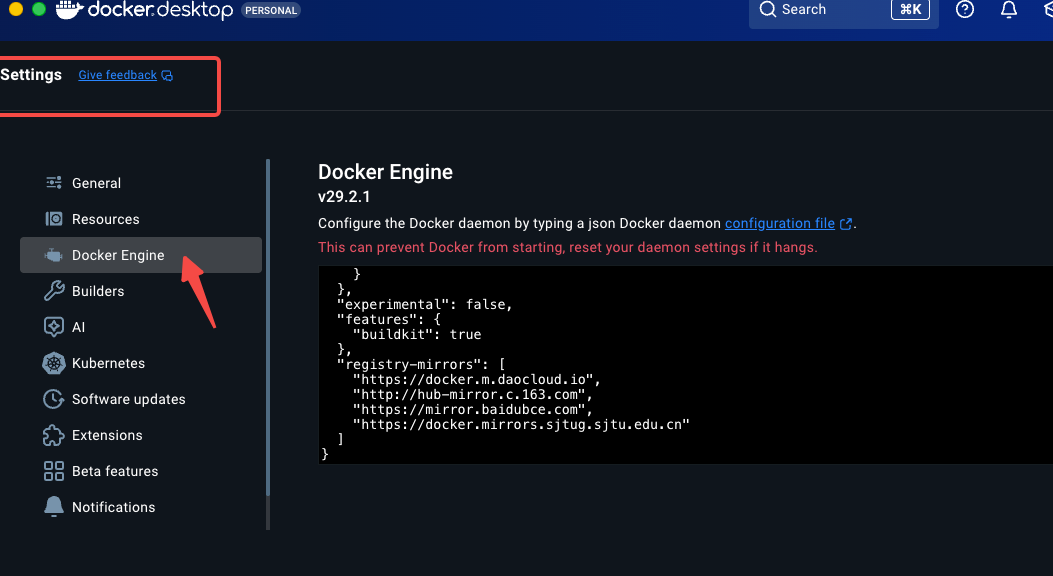The image size is (1053, 576).
Task: Click the PERSONAL plan badge
Action: point(271,10)
